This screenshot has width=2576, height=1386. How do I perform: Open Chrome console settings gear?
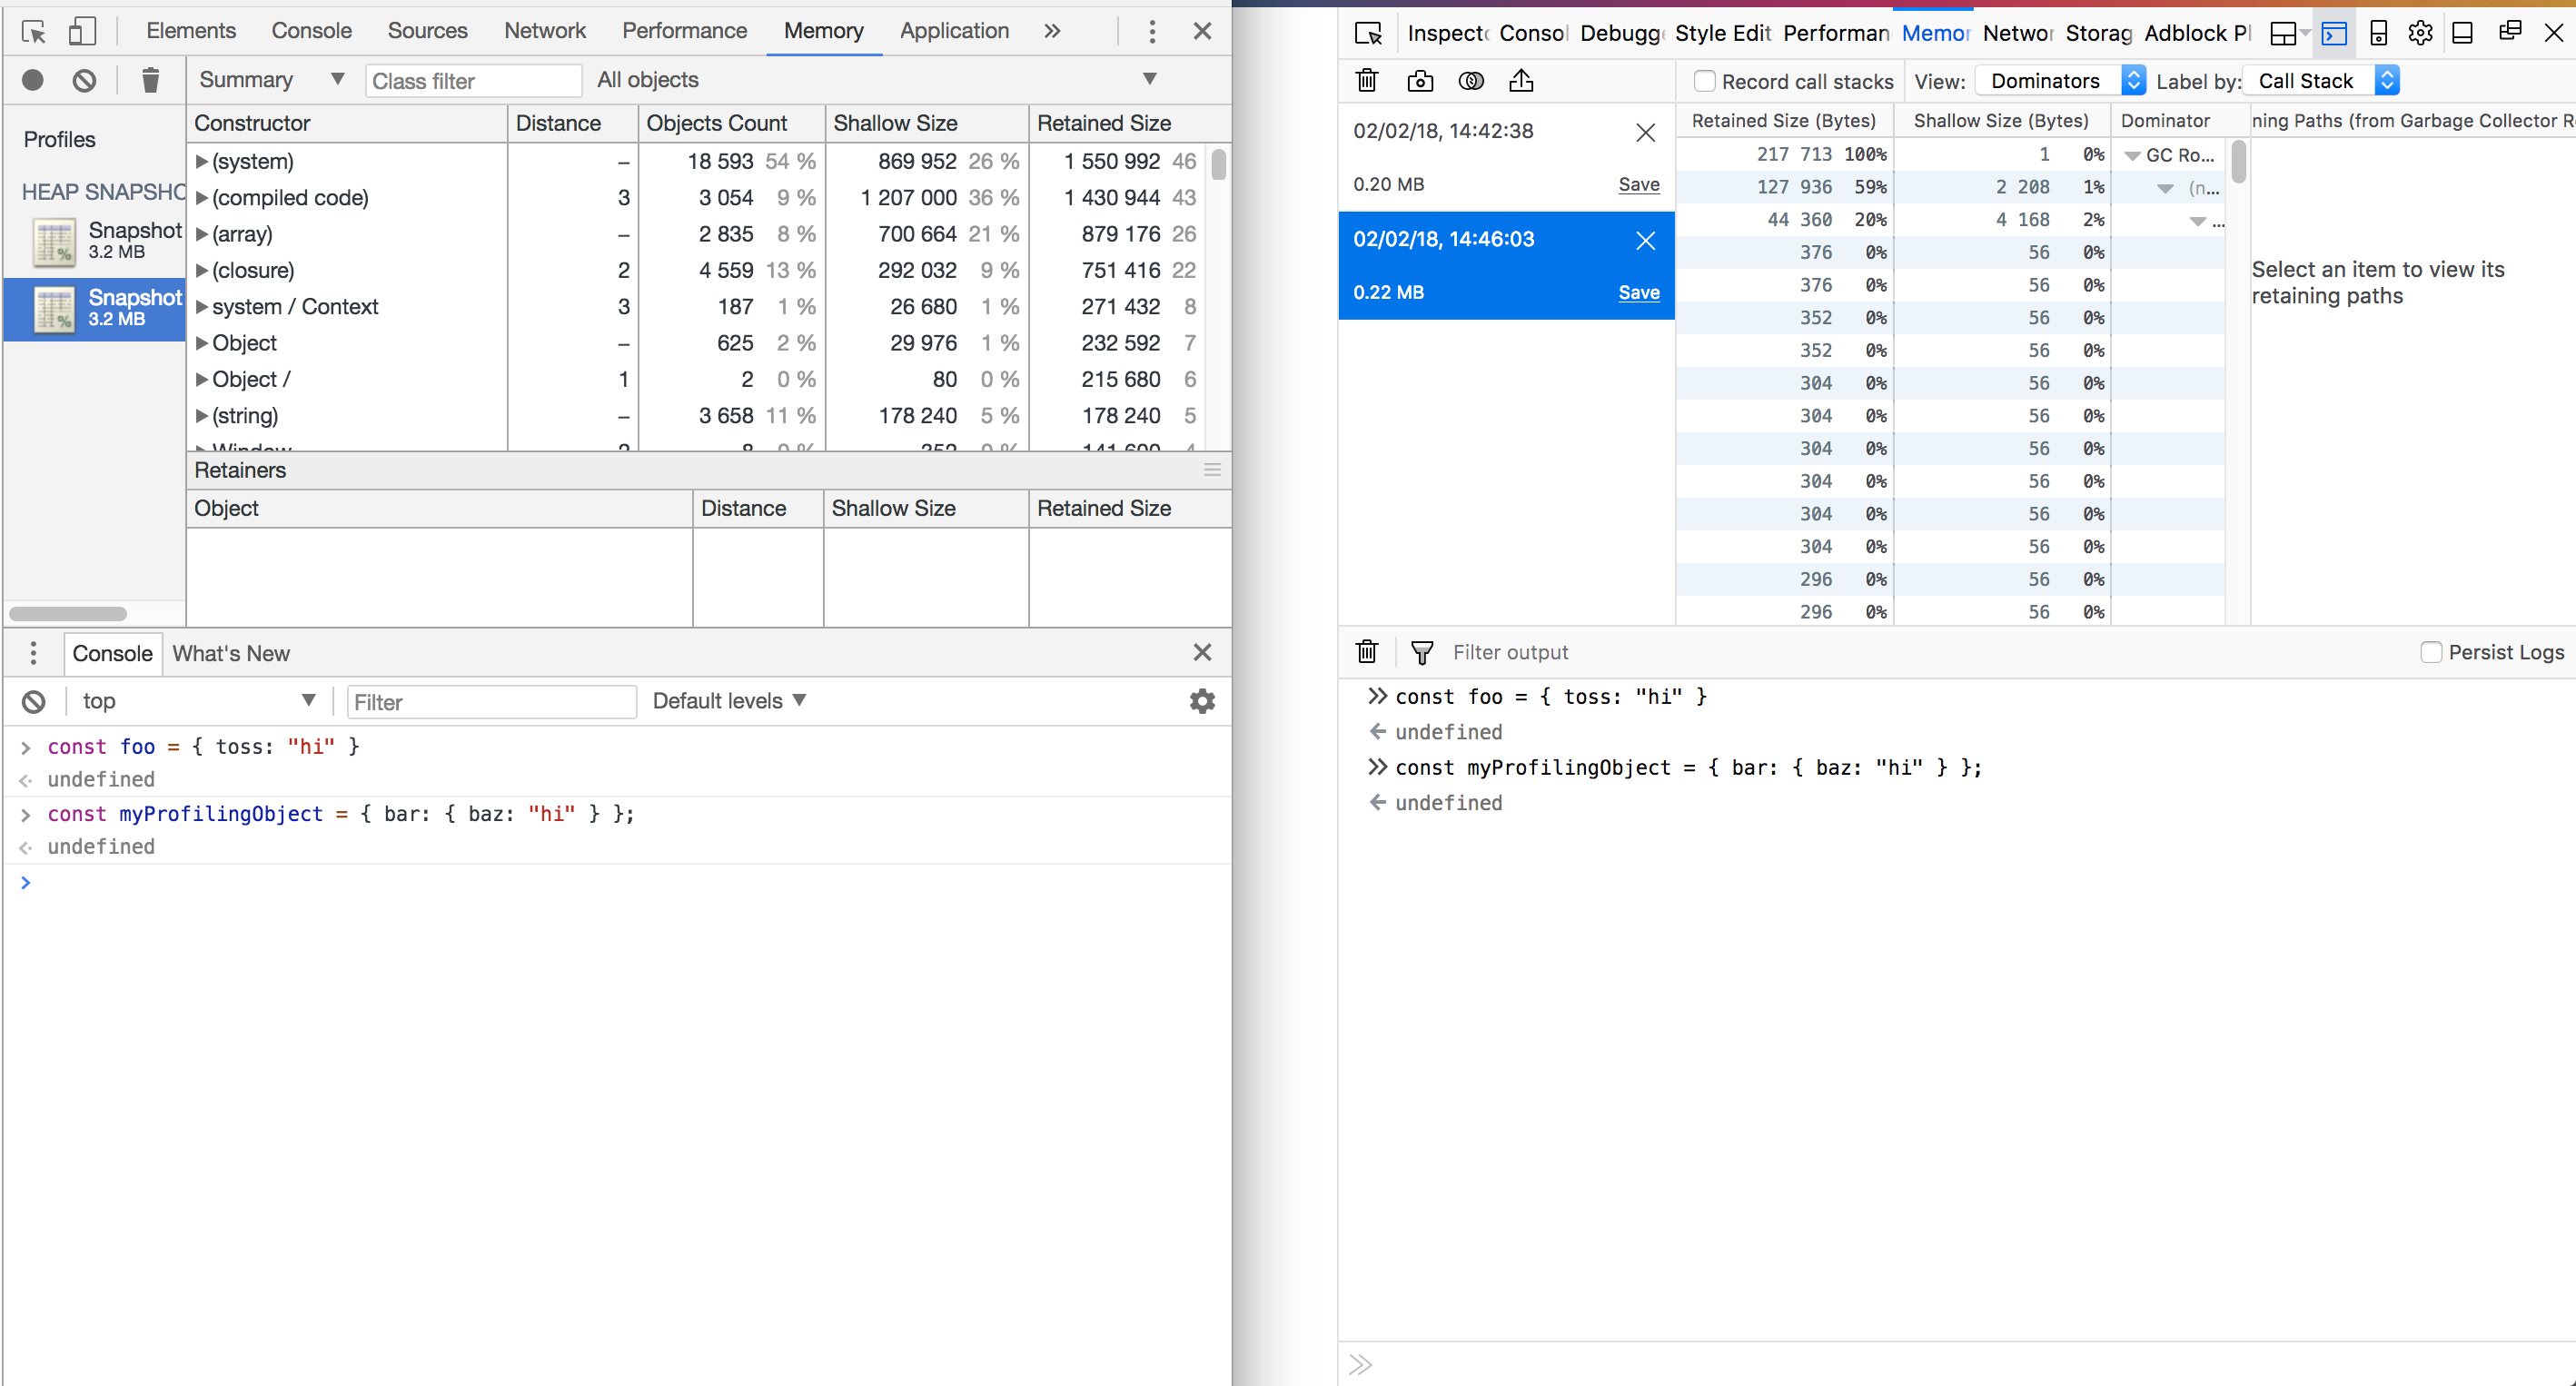1202,701
